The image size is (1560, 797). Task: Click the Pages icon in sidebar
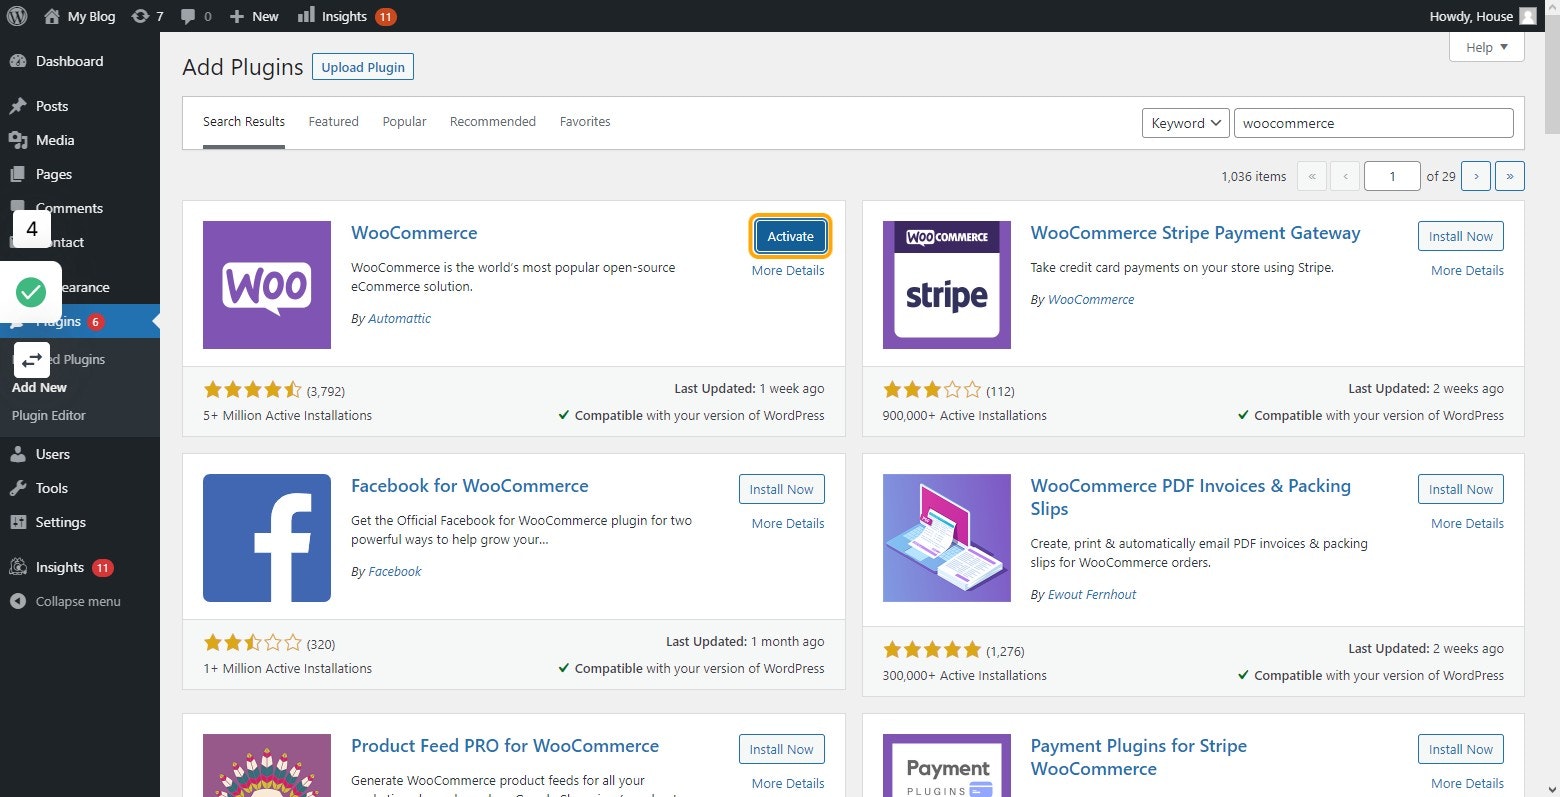pos(18,174)
